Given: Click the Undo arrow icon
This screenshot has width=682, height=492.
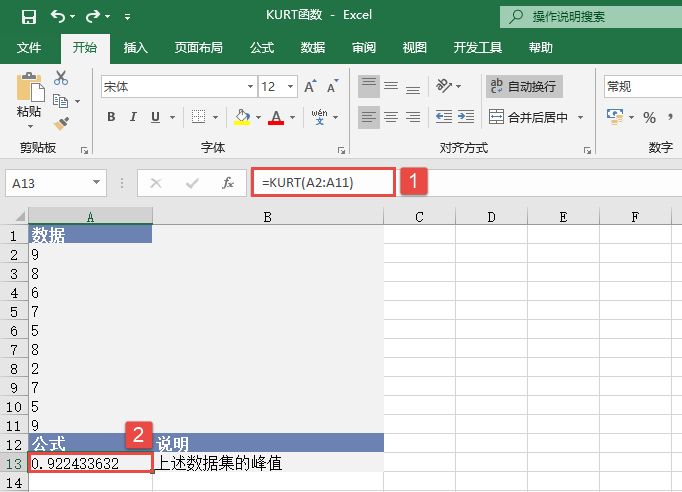Looking at the screenshot, I should [58, 16].
